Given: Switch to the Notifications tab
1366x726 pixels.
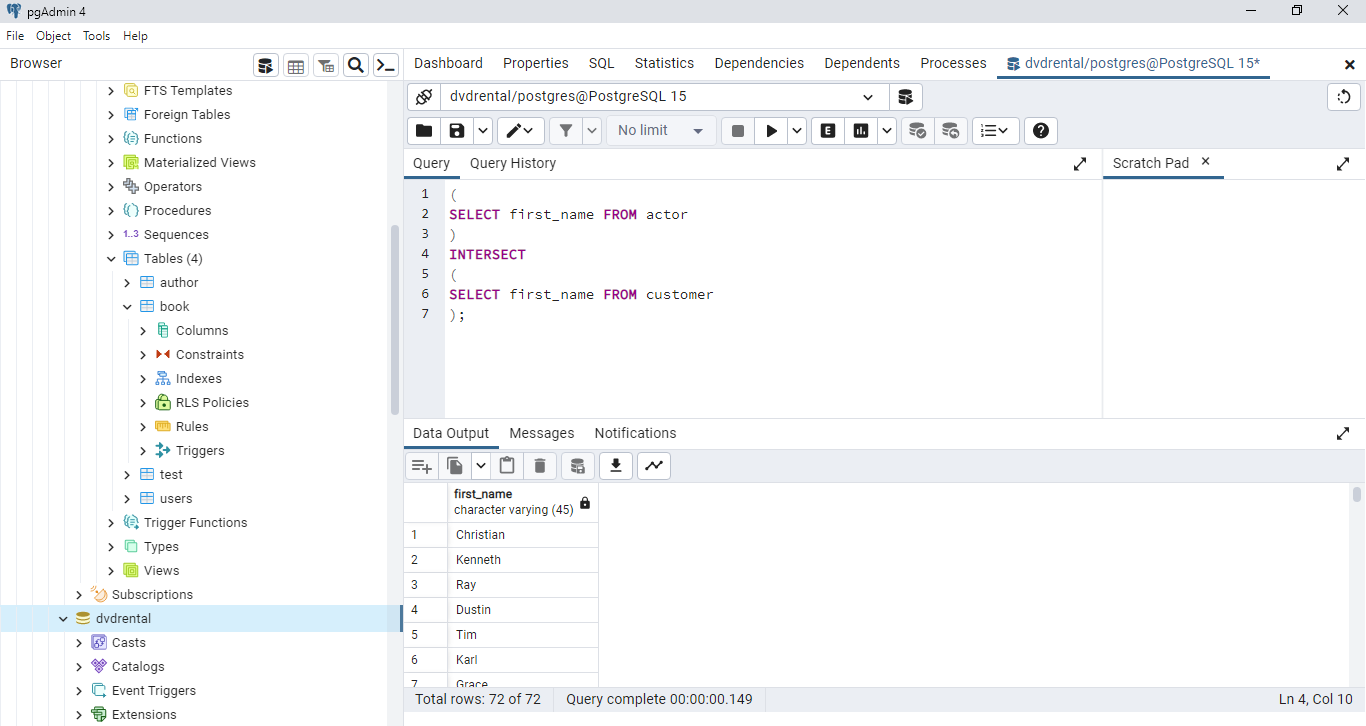Looking at the screenshot, I should (635, 433).
